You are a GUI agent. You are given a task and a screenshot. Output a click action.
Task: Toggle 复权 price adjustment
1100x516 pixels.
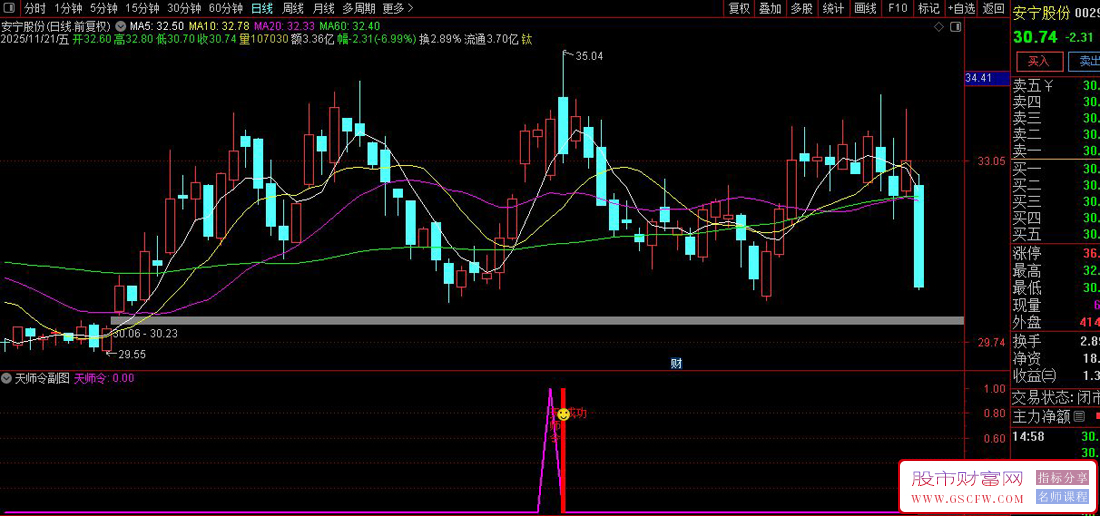(739, 8)
